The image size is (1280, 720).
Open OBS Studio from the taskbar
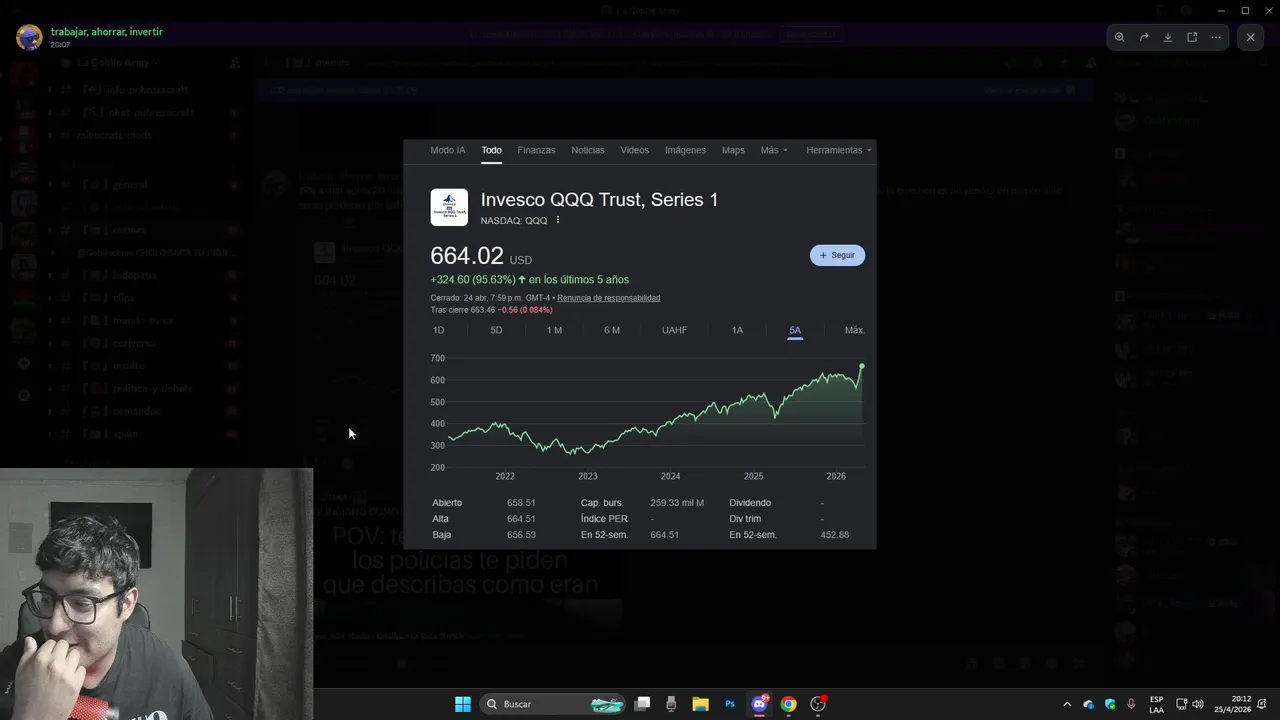[x=818, y=704]
